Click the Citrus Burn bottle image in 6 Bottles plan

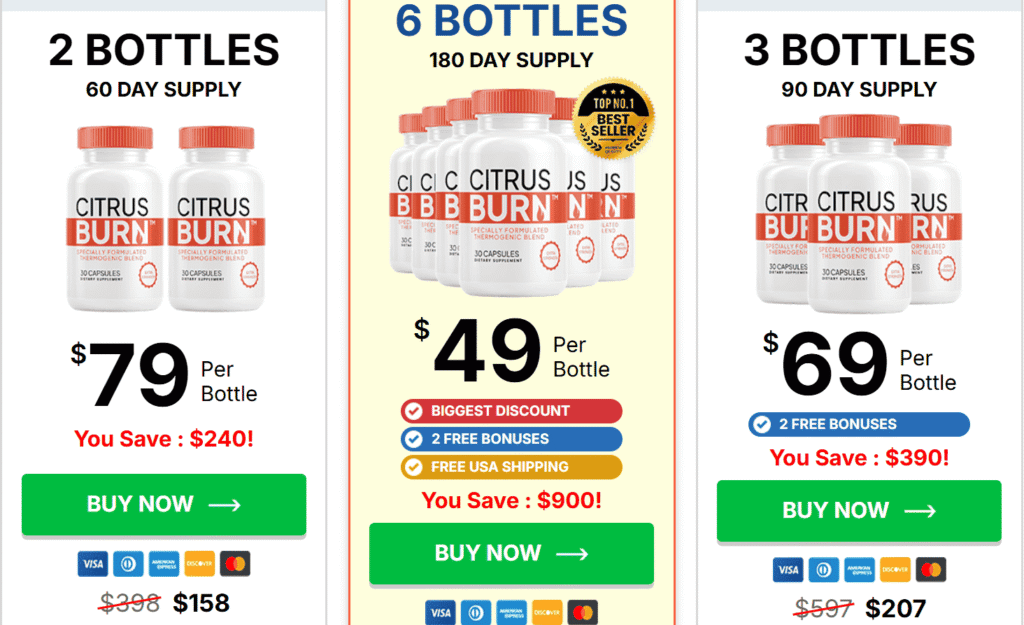click(x=511, y=200)
